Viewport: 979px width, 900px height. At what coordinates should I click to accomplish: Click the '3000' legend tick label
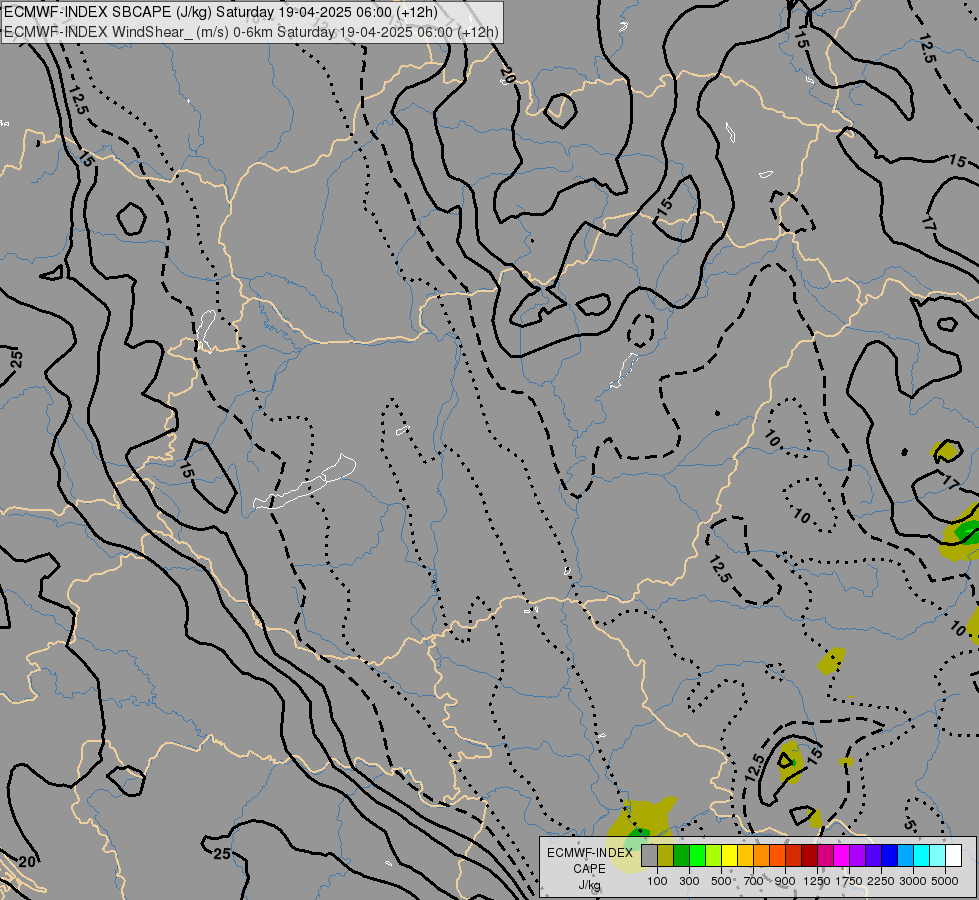913,881
